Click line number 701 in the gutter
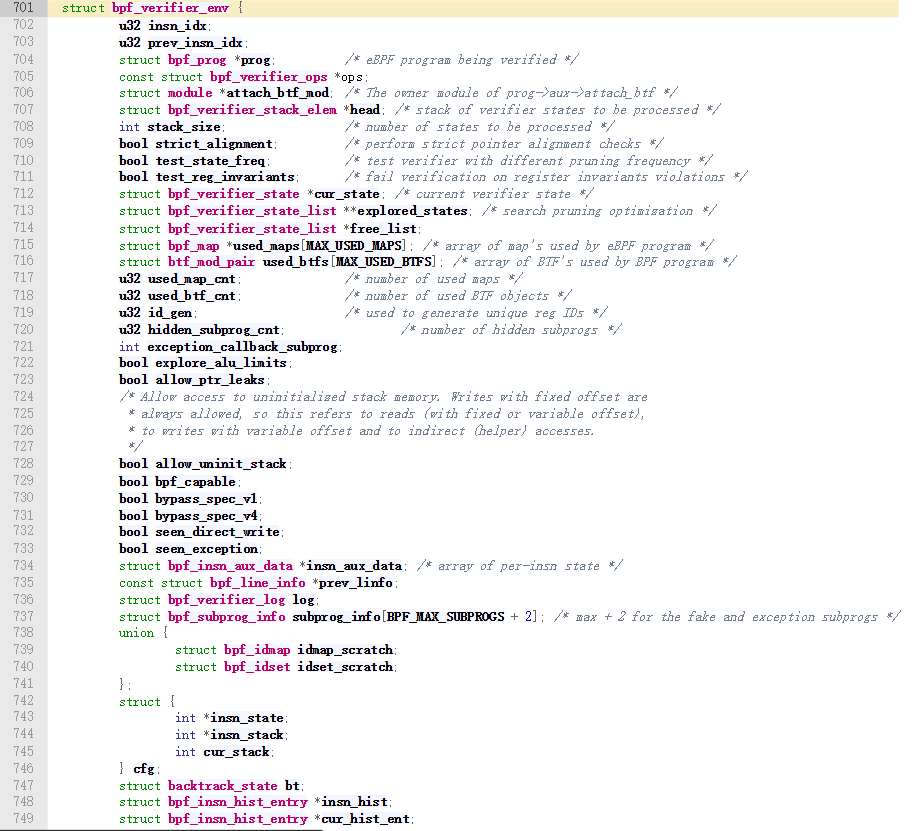This screenshot has width=920, height=831. pyautogui.click(x=23, y=8)
